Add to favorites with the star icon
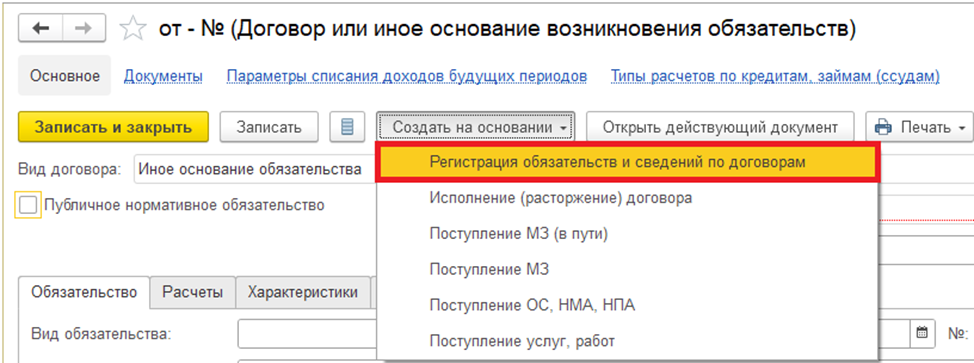The image size is (974, 363). (132, 29)
